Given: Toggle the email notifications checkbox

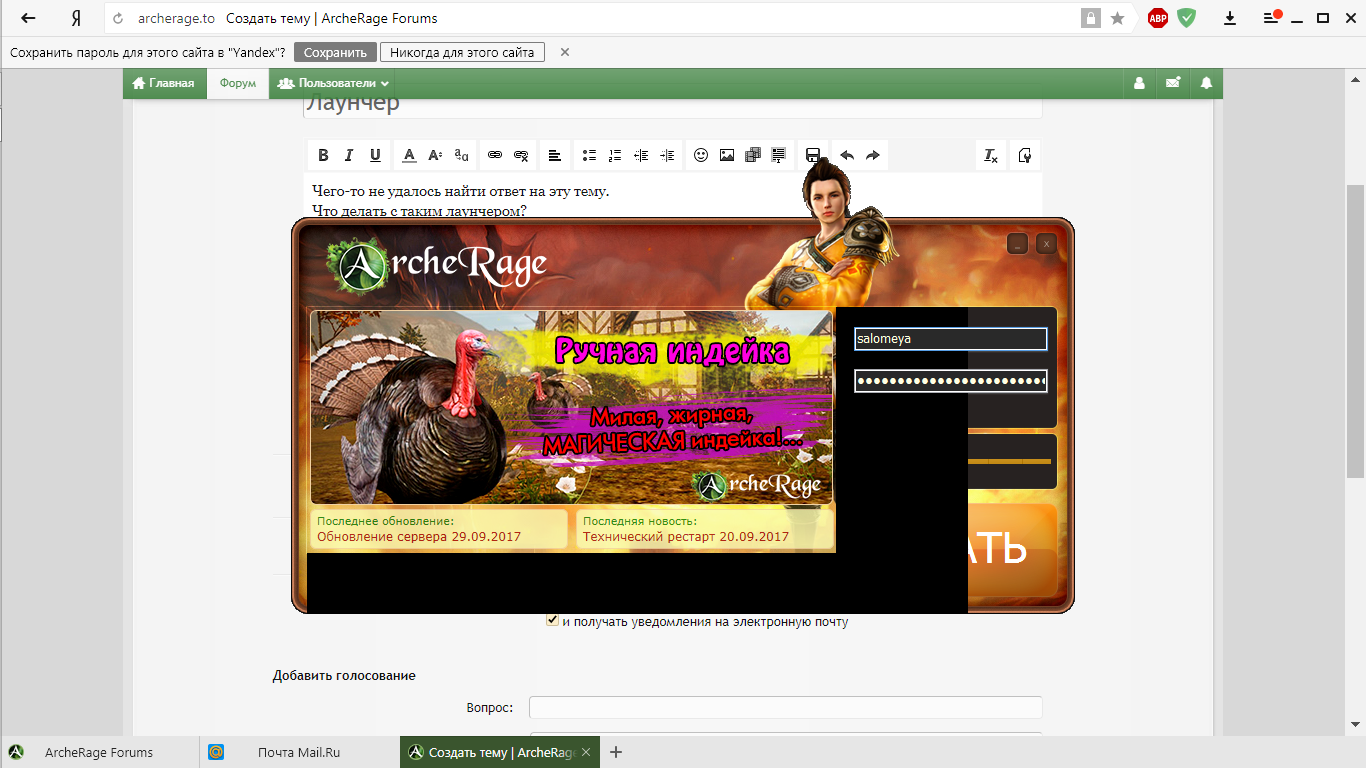Looking at the screenshot, I should 552,620.
